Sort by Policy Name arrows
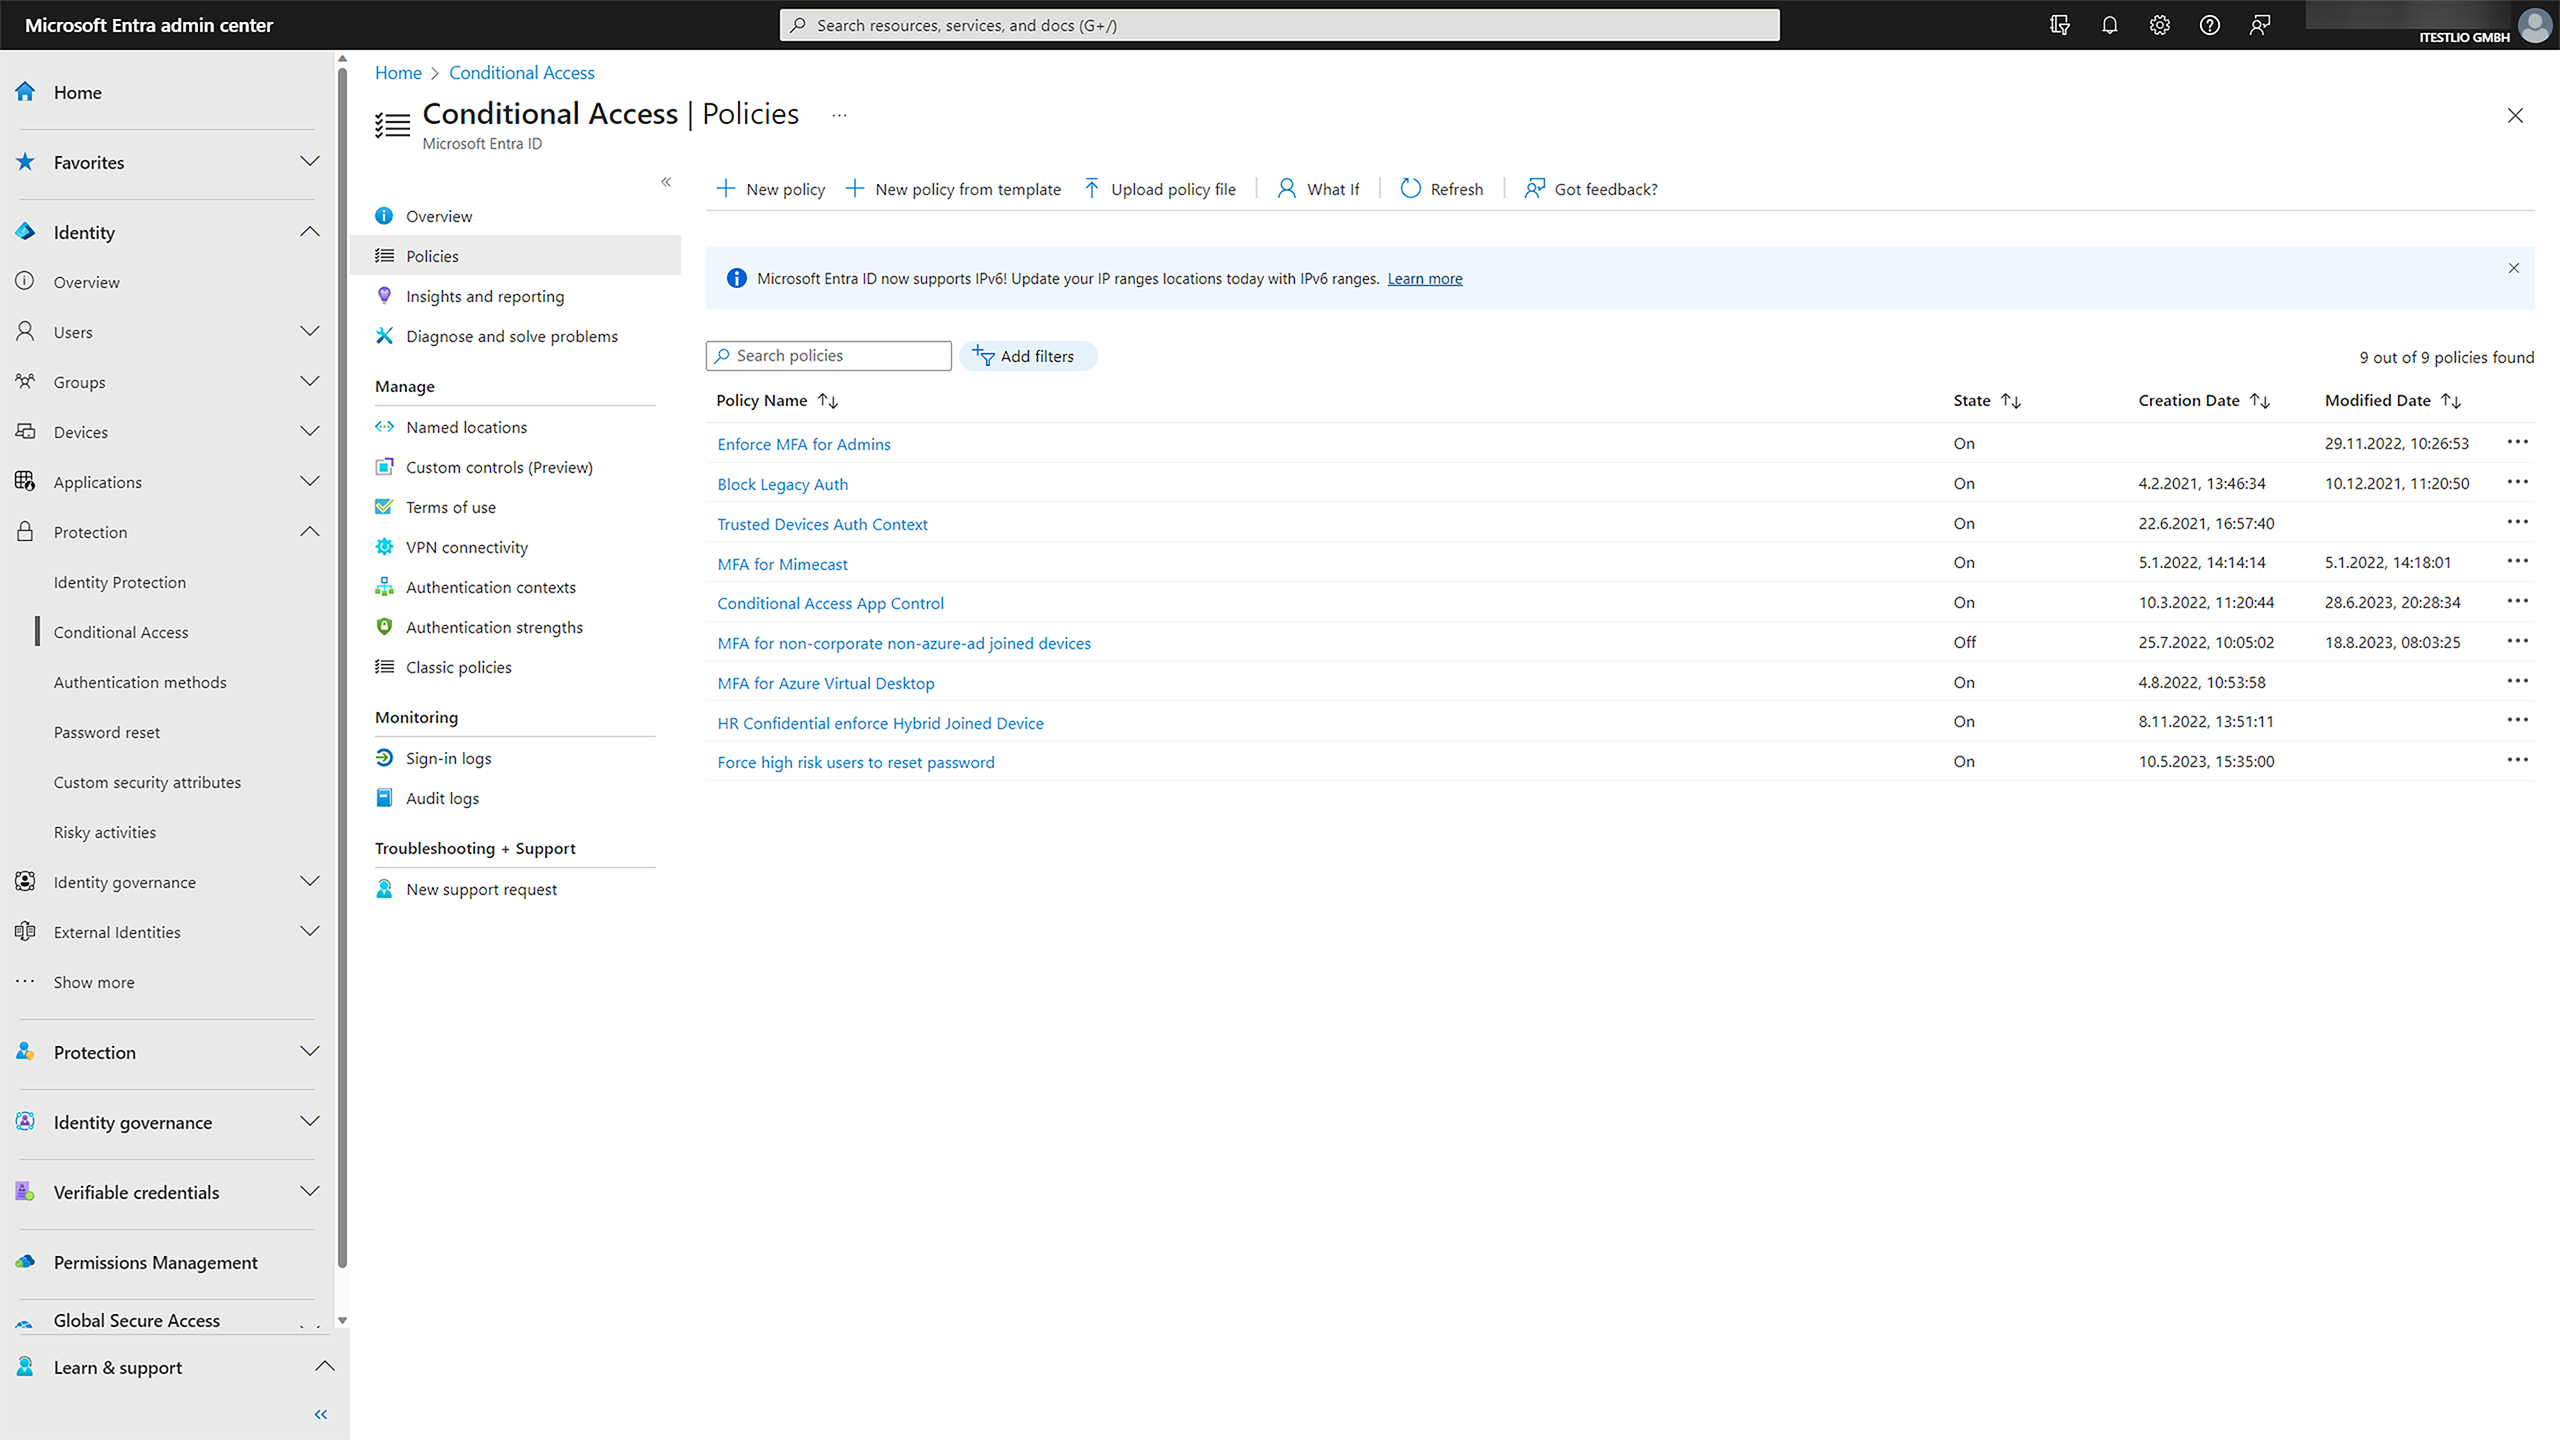This screenshot has width=2560, height=1440. (828, 401)
